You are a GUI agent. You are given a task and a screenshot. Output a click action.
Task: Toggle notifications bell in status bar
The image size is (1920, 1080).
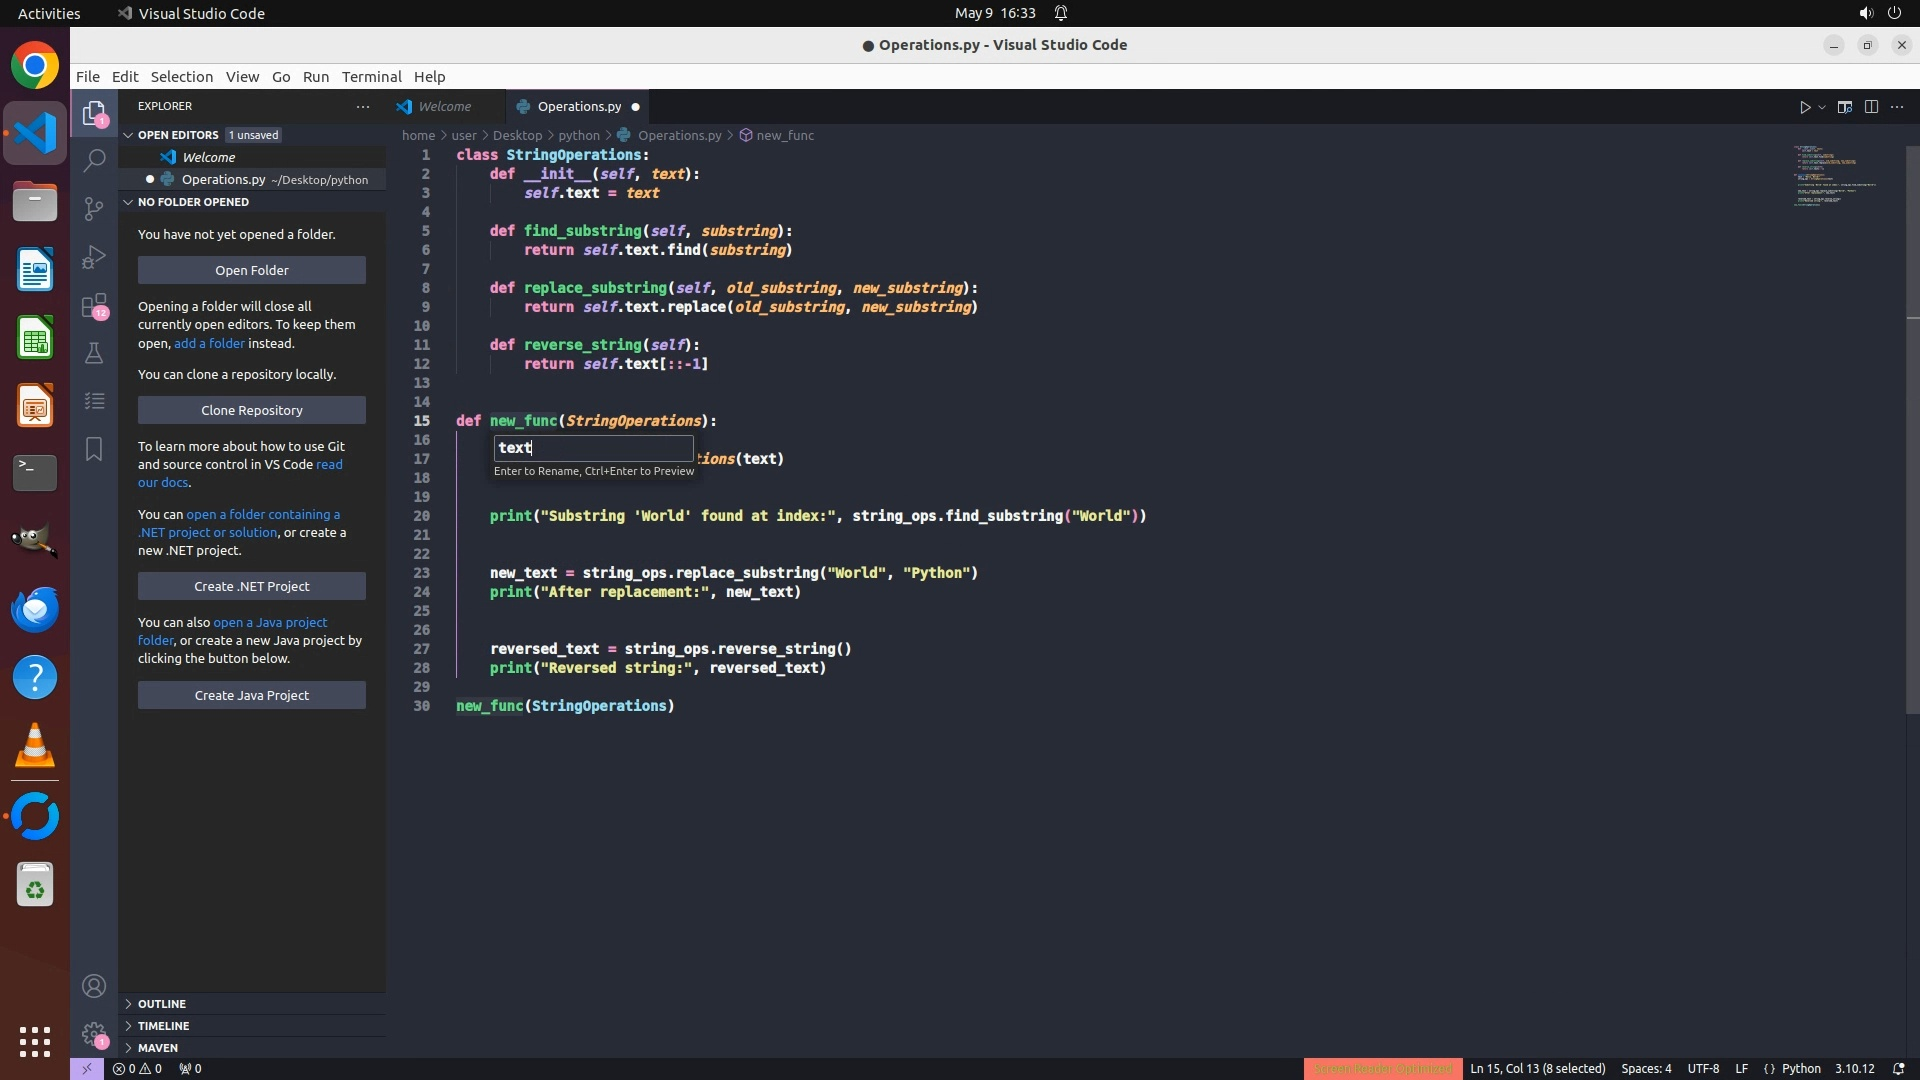[1898, 1069]
